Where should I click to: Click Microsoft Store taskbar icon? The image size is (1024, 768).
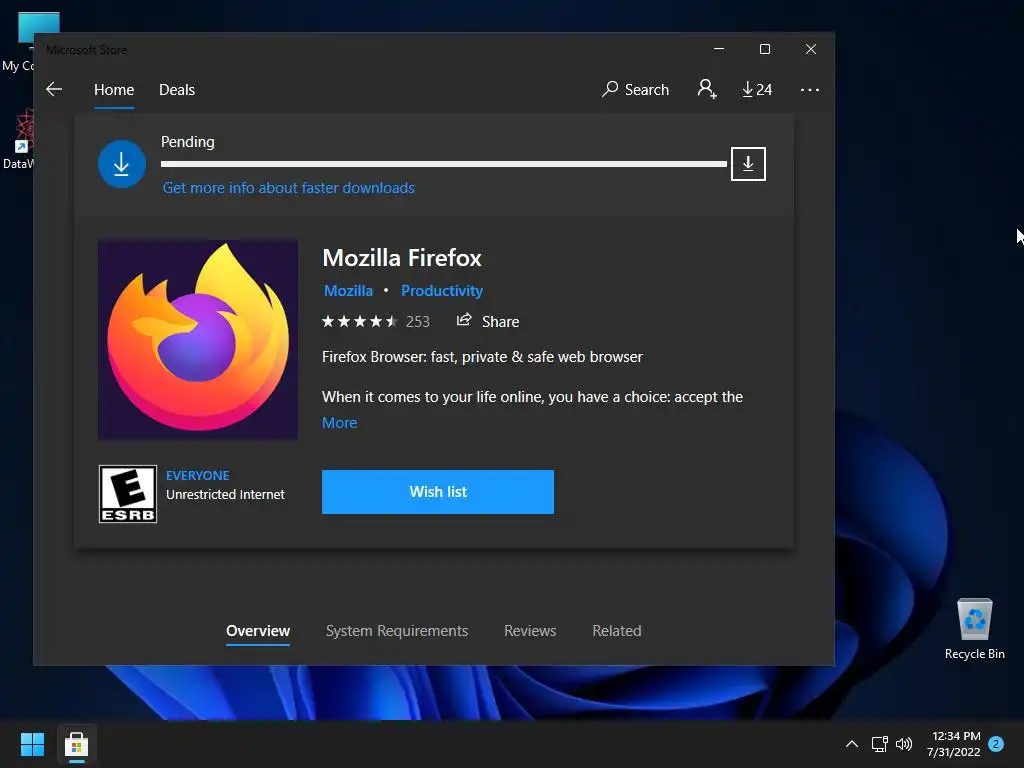(x=76, y=744)
